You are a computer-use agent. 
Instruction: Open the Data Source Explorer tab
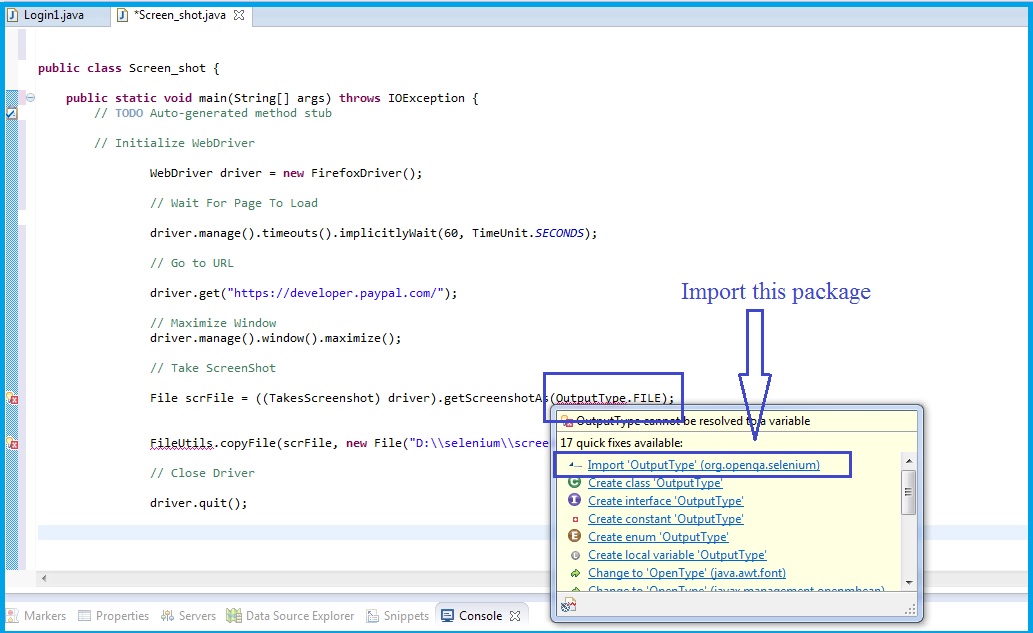coord(290,616)
